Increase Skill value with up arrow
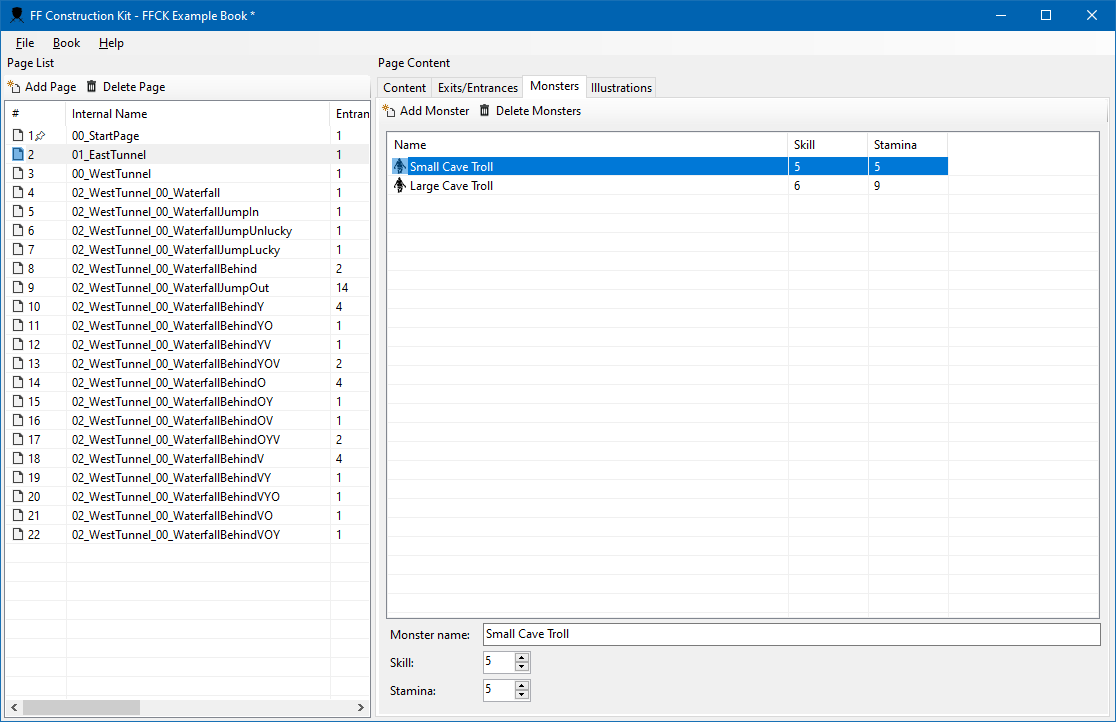Image resolution: width=1116 pixels, height=722 pixels. (x=521, y=657)
